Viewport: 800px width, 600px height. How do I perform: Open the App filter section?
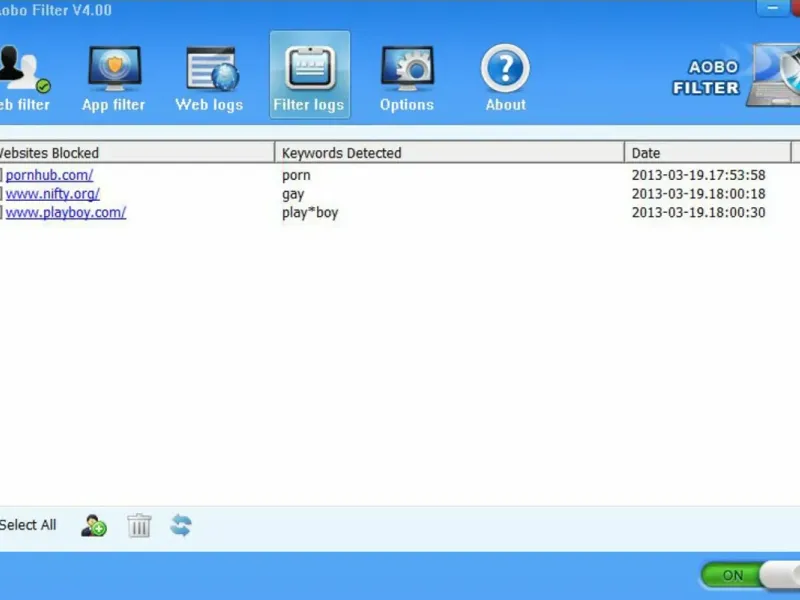[x=114, y=78]
